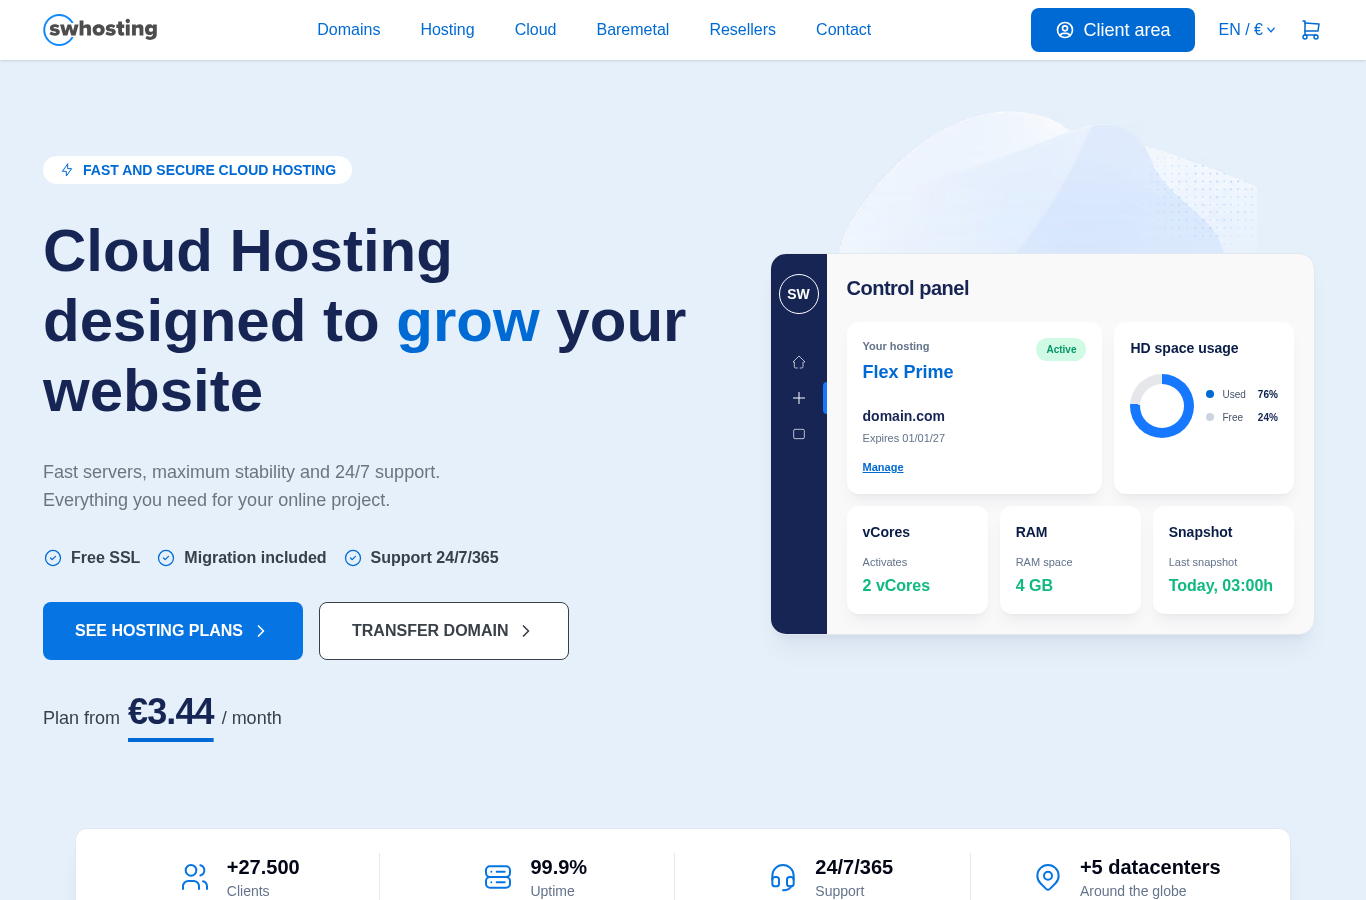Click the datacenters location pin icon

coord(1048,877)
